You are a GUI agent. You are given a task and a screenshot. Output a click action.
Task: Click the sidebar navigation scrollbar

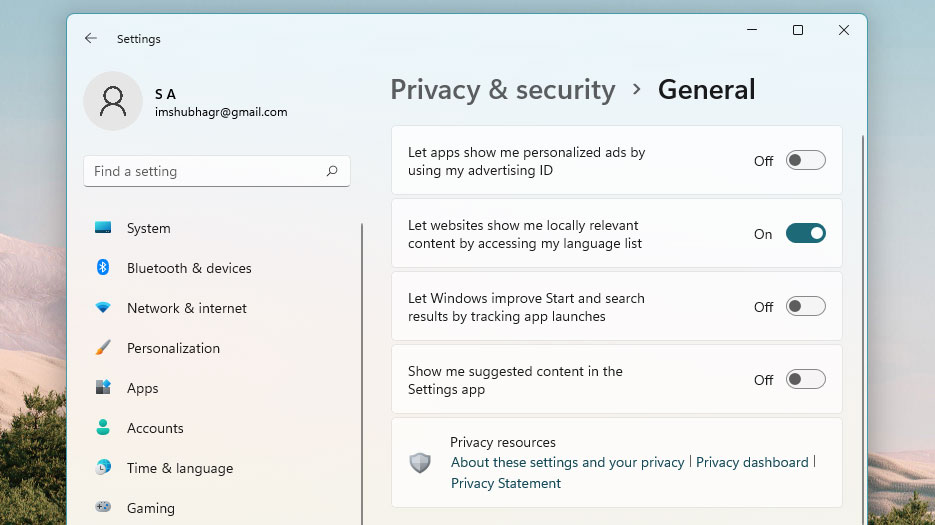[x=362, y=374]
